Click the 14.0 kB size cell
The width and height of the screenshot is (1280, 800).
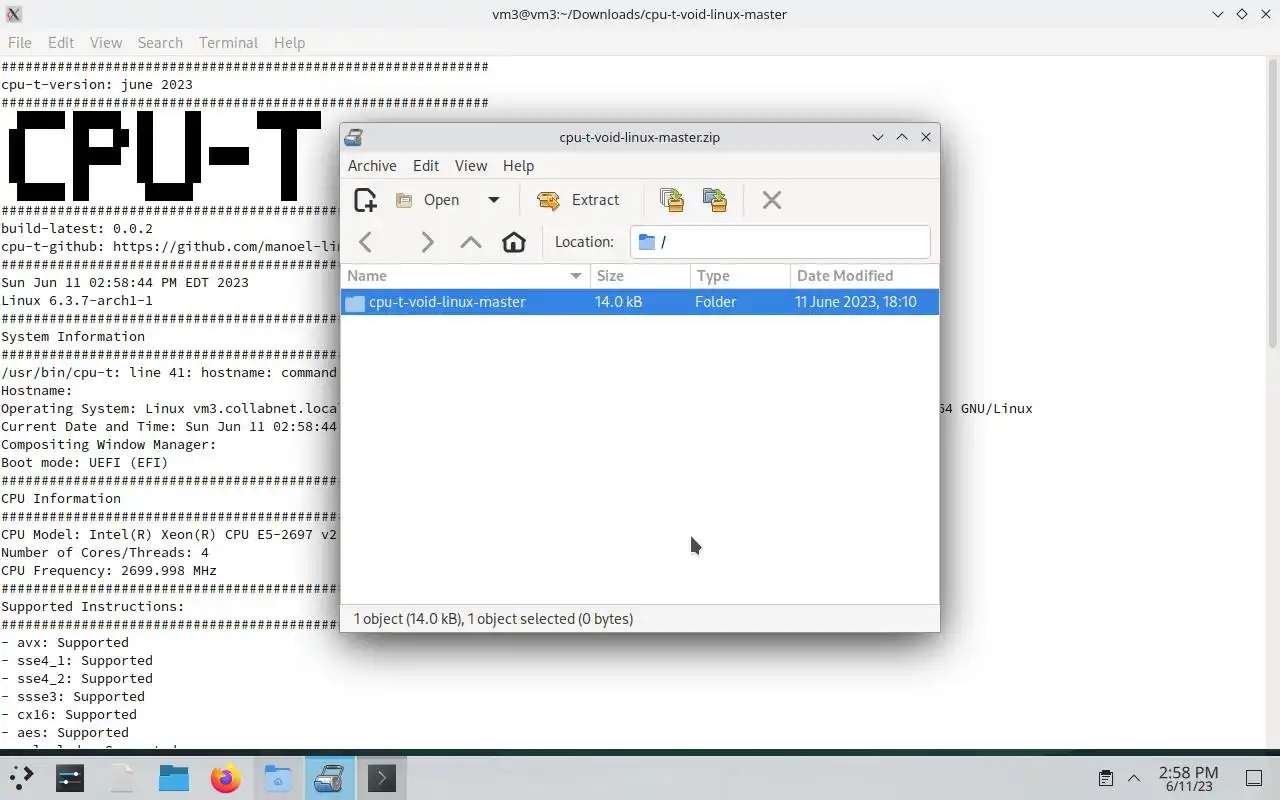point(619,302)
